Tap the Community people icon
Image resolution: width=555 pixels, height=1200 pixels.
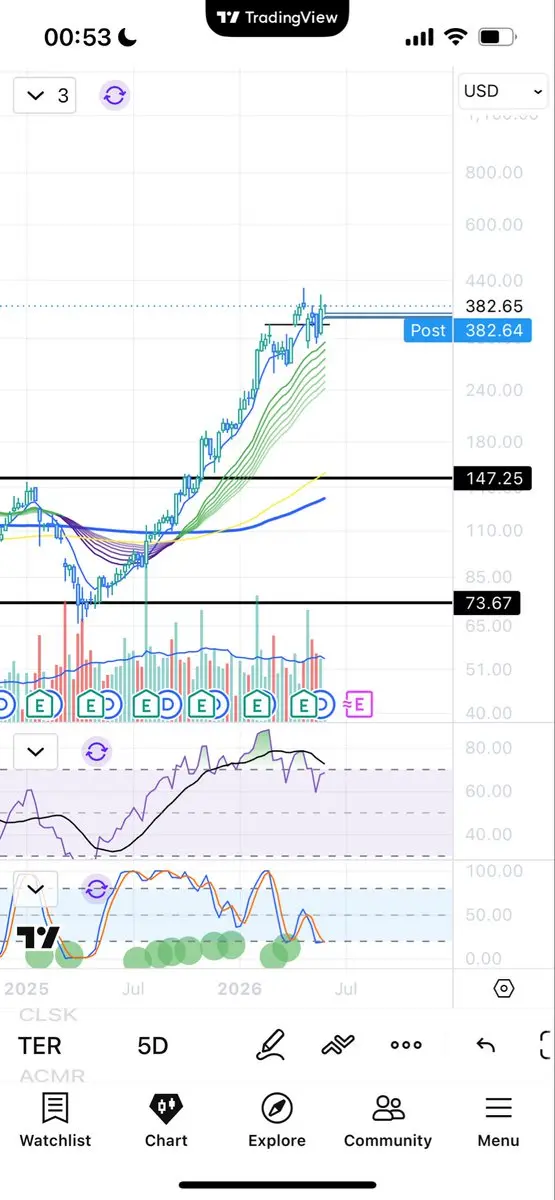[x=388, y=1107]
